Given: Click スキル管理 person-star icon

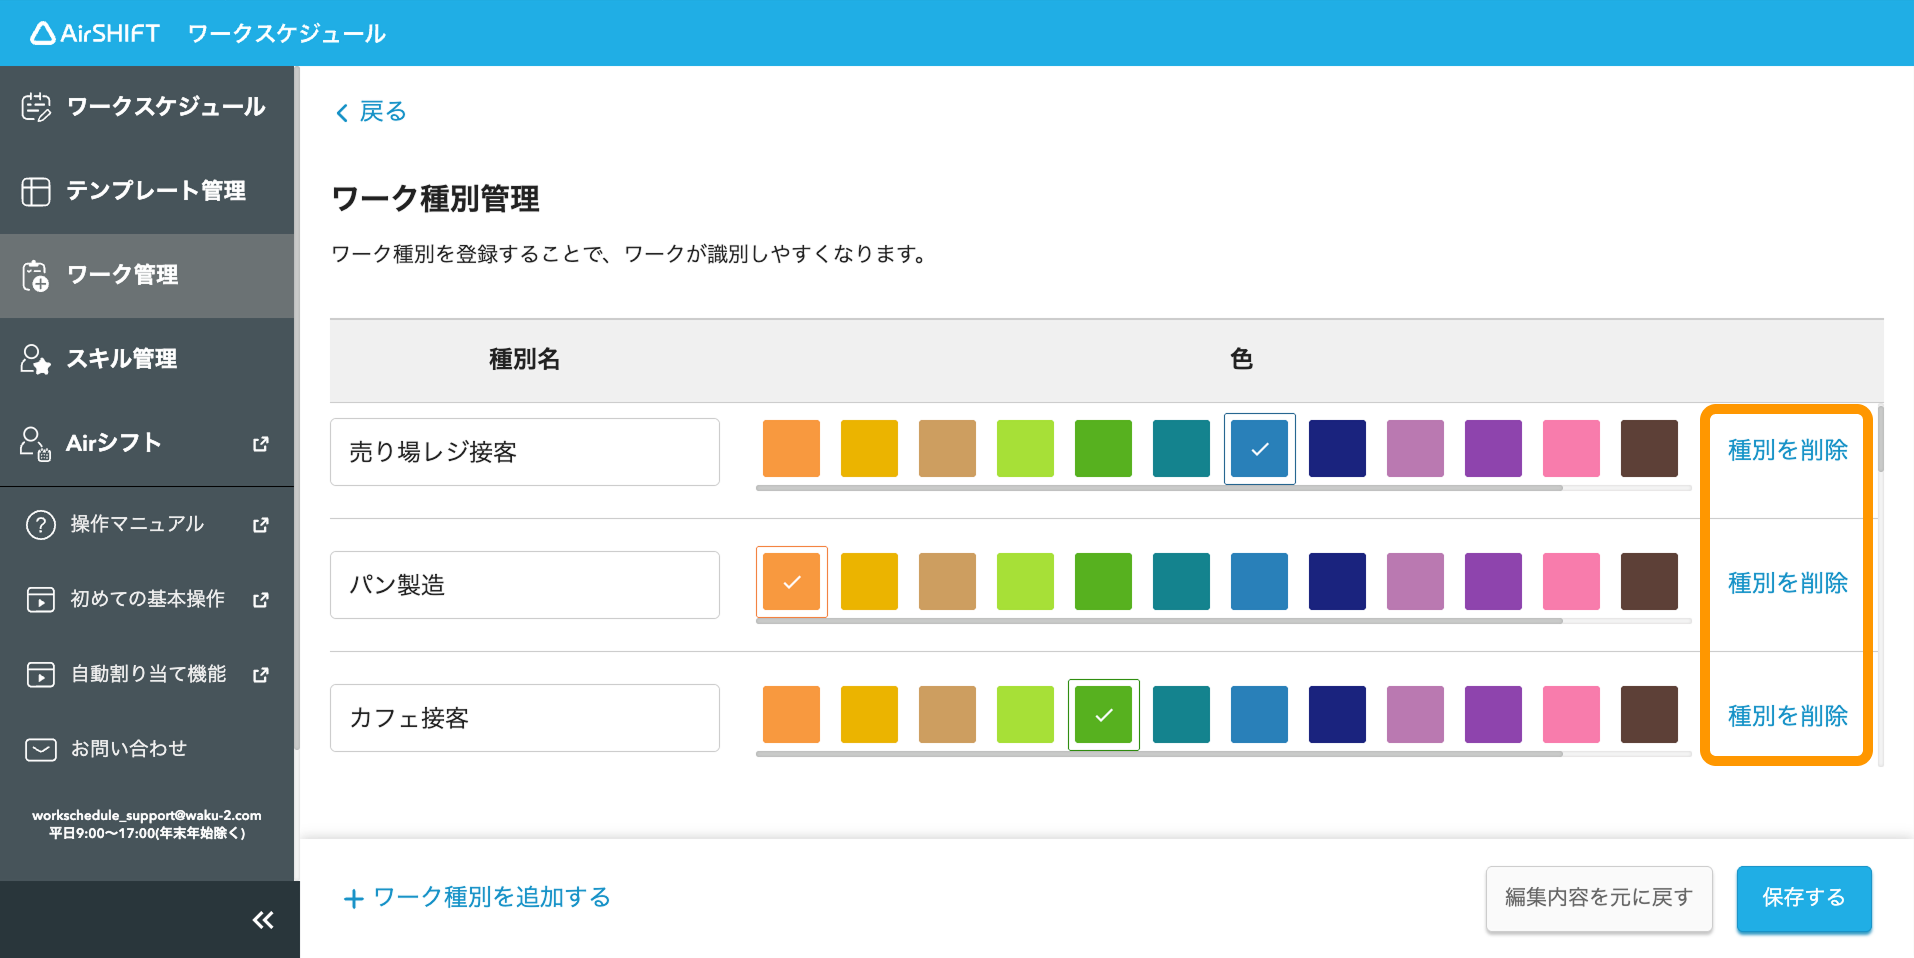Looking at the screenshot, I should coord(36,359).
